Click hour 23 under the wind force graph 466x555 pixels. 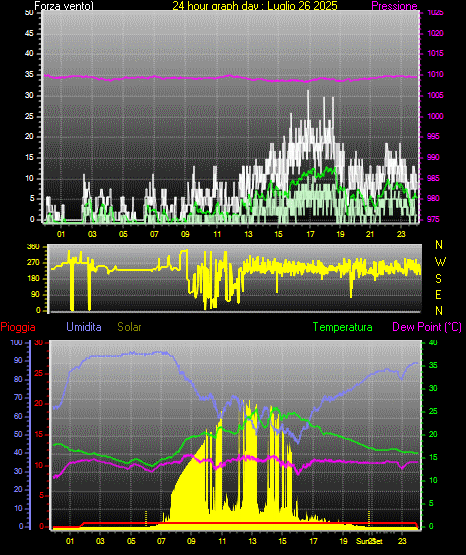(401, 234)
